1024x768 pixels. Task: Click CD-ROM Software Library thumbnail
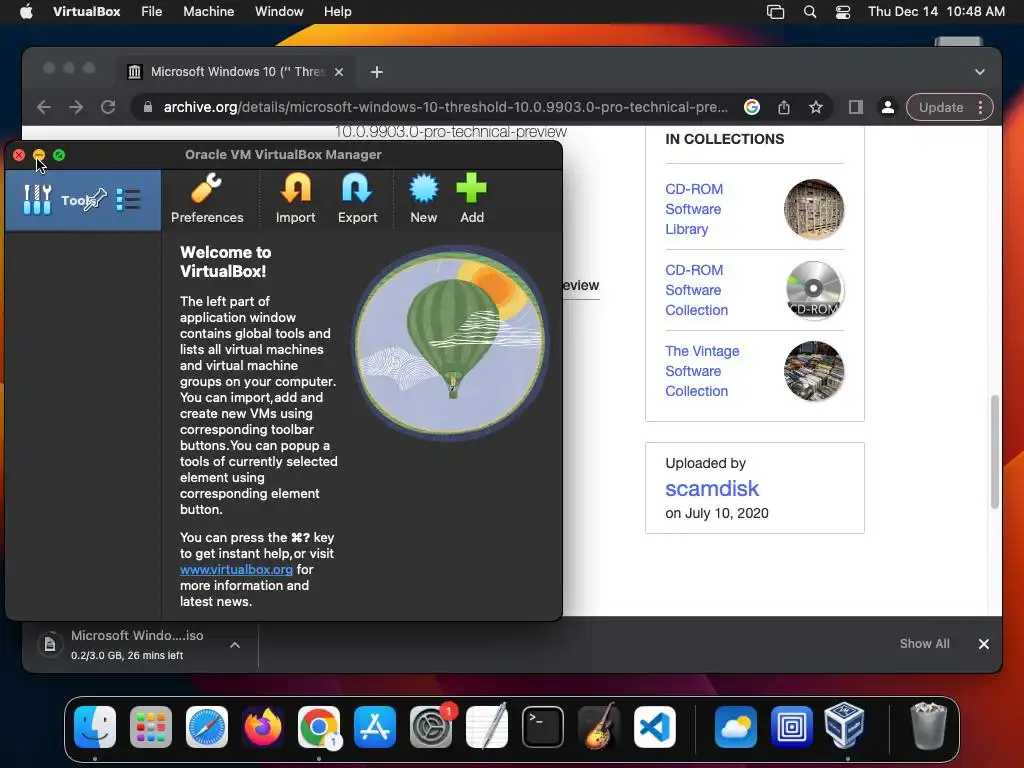pyautogui.click(x=814, y=209)
